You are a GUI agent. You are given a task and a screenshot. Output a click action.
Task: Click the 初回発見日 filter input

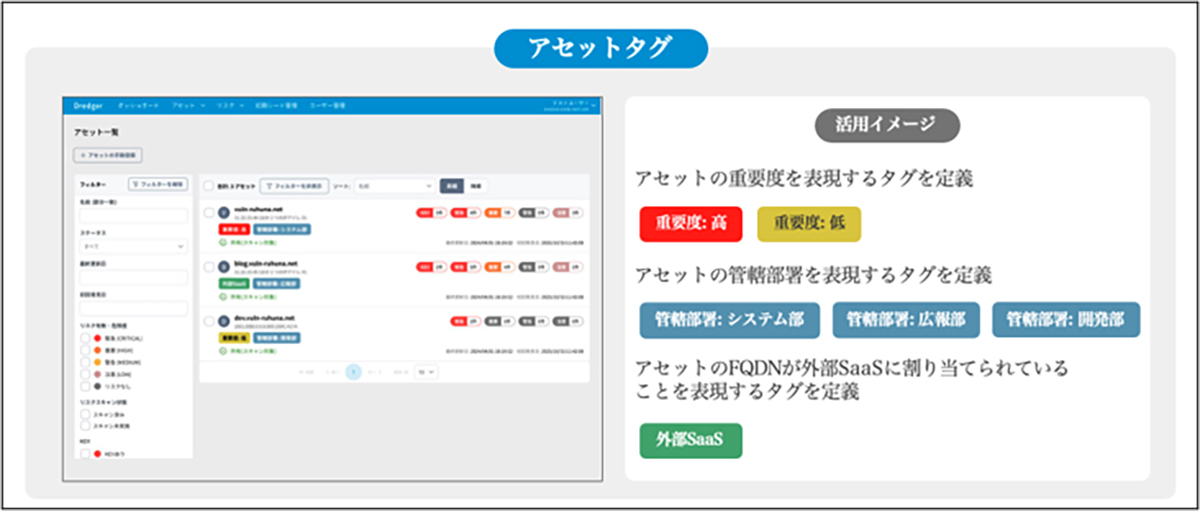tap(134, 309)
